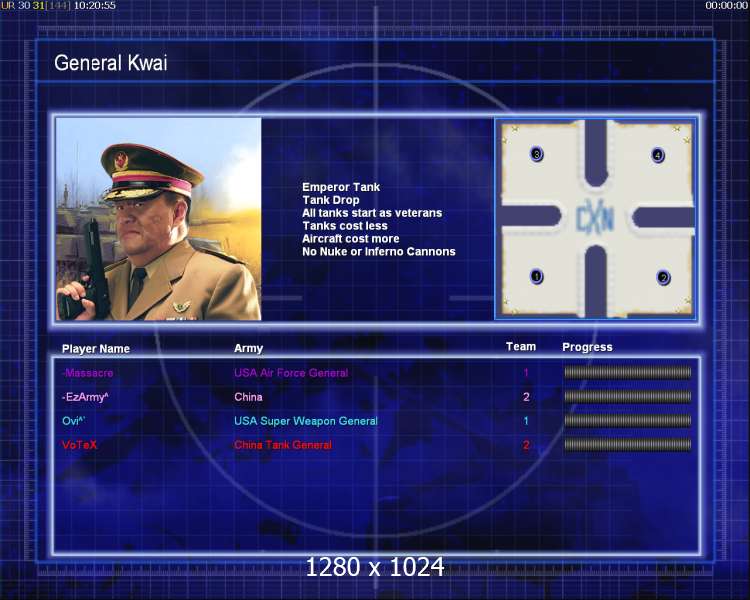Click the China army entry for -EzArmy^
The width and height of the screenshot is (750, 600).
point(248,397)
